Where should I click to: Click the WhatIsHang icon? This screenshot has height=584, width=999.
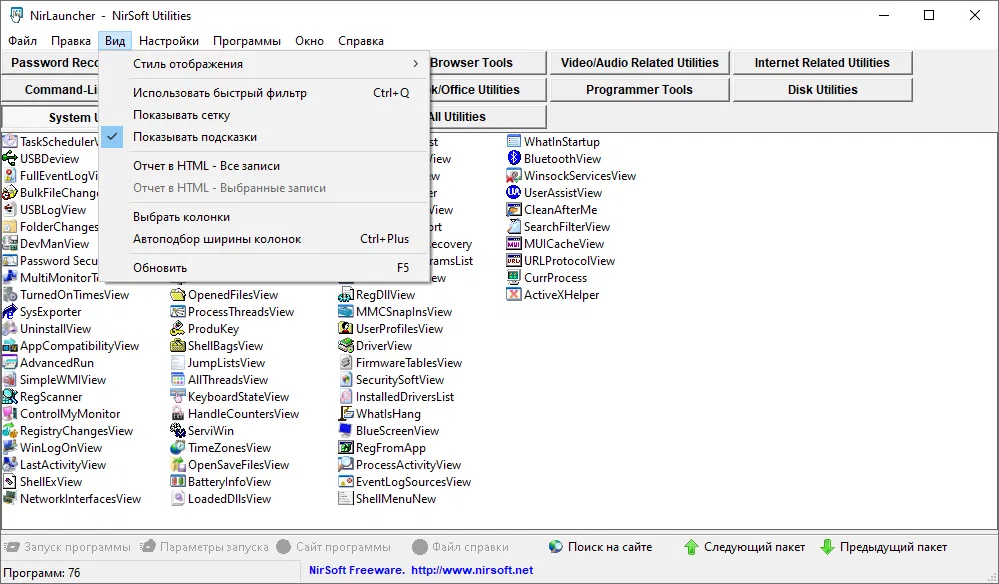coord(346,414)
